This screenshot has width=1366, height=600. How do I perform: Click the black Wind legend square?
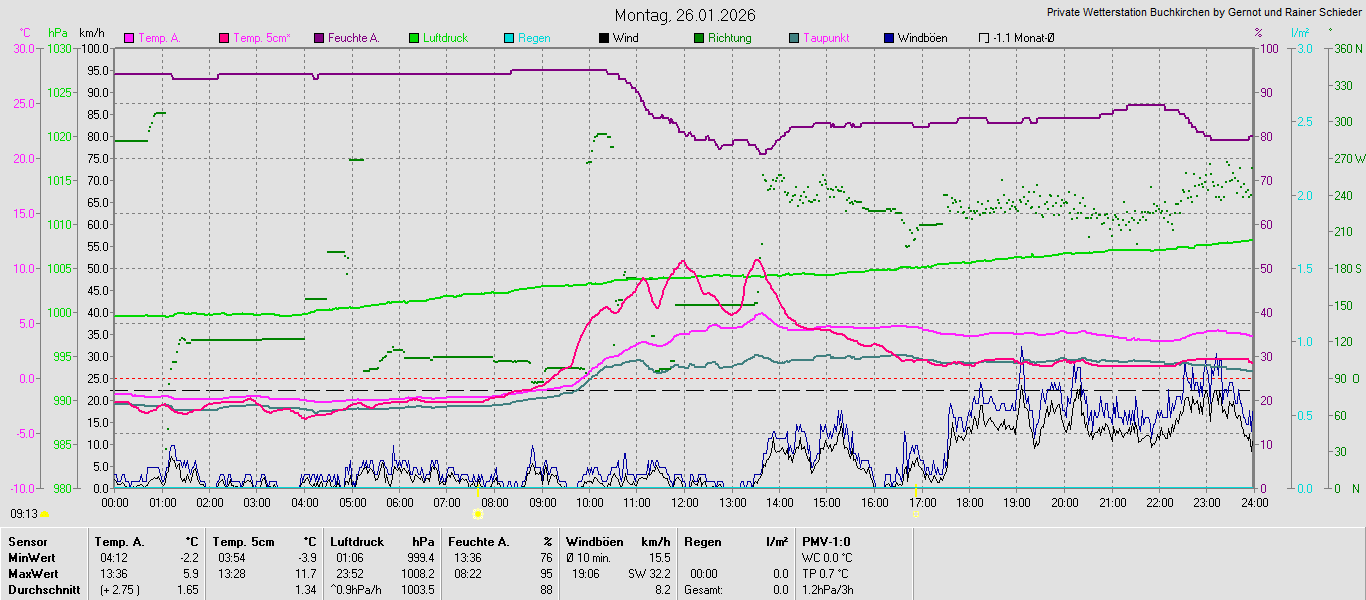click(x=604, y=38)
